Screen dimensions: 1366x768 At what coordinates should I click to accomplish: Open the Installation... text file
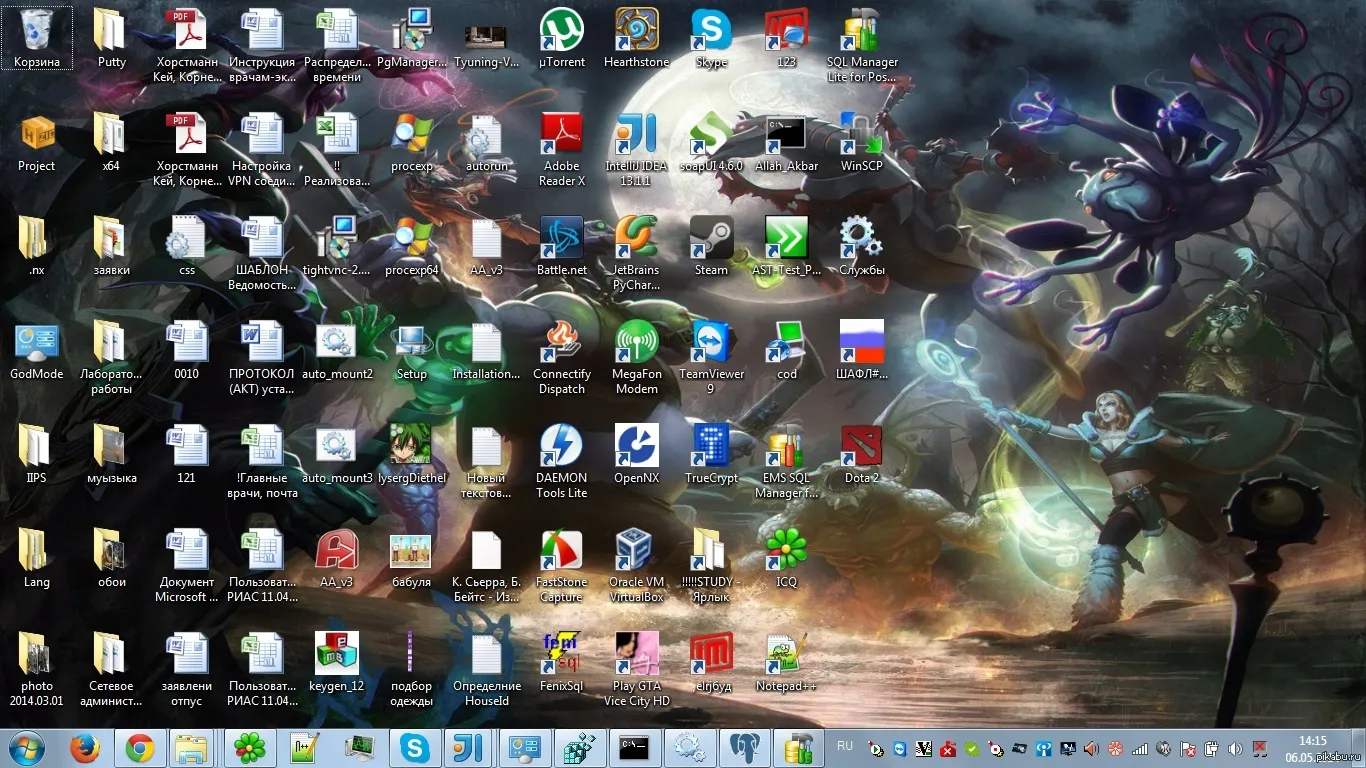(x=487, y=350)
